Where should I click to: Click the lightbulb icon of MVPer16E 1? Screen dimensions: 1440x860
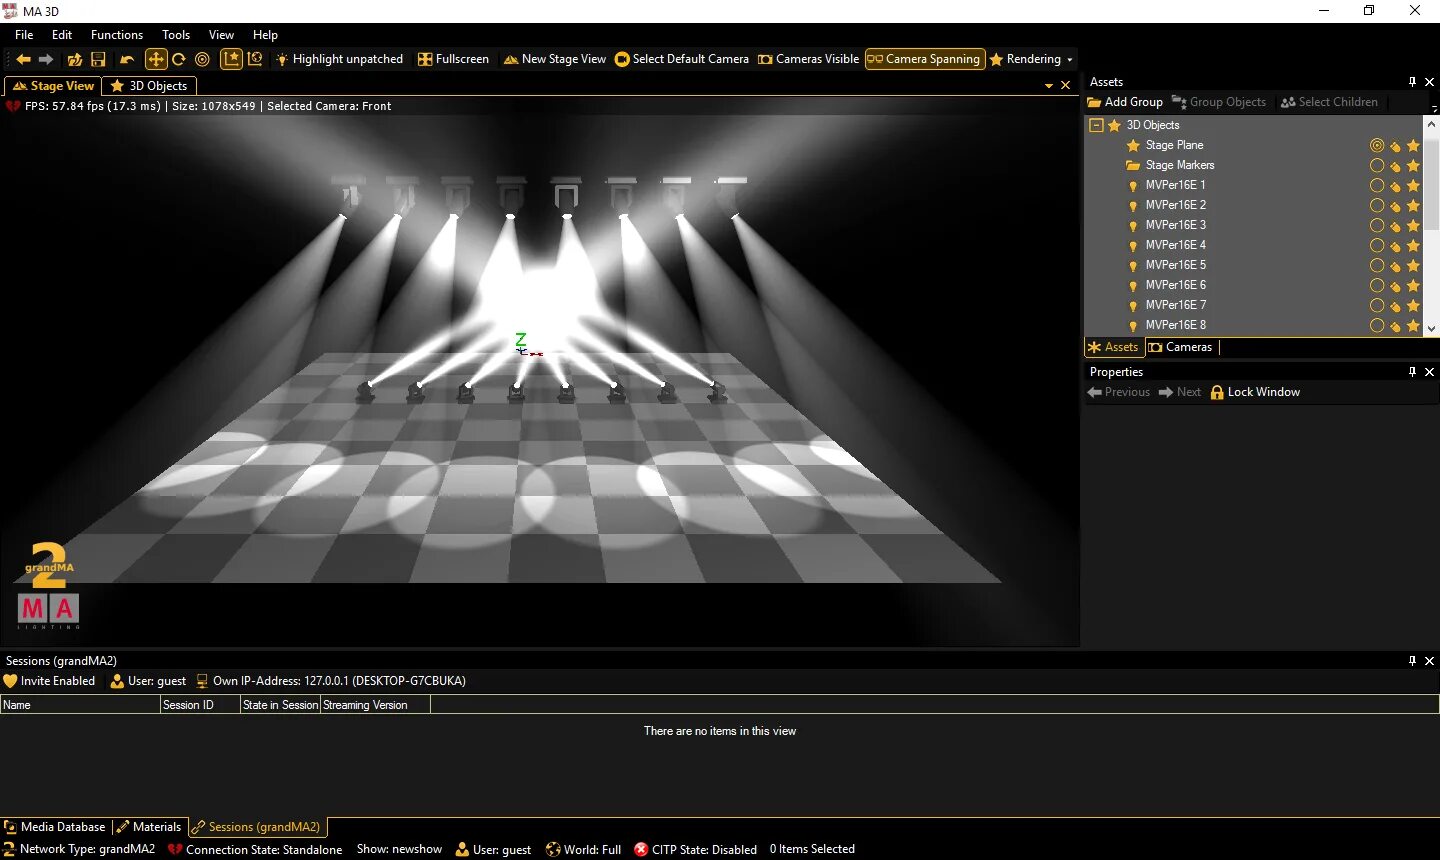[1133, 185]
